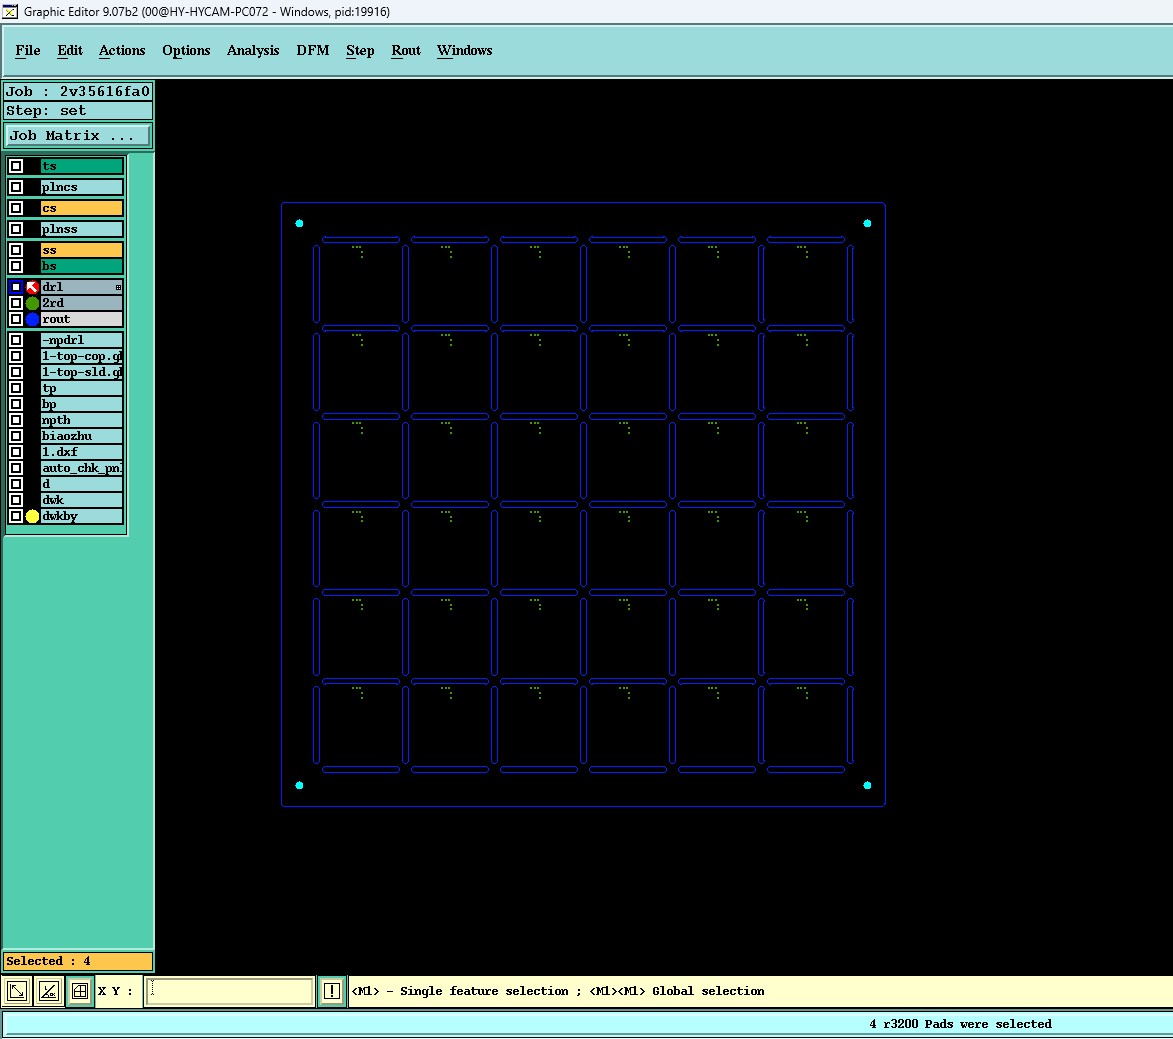This screenshot has width=1173, height=1039.
Task: Toggle the 1.dxf layer checkbox
Action: click(x=16, y=452)
